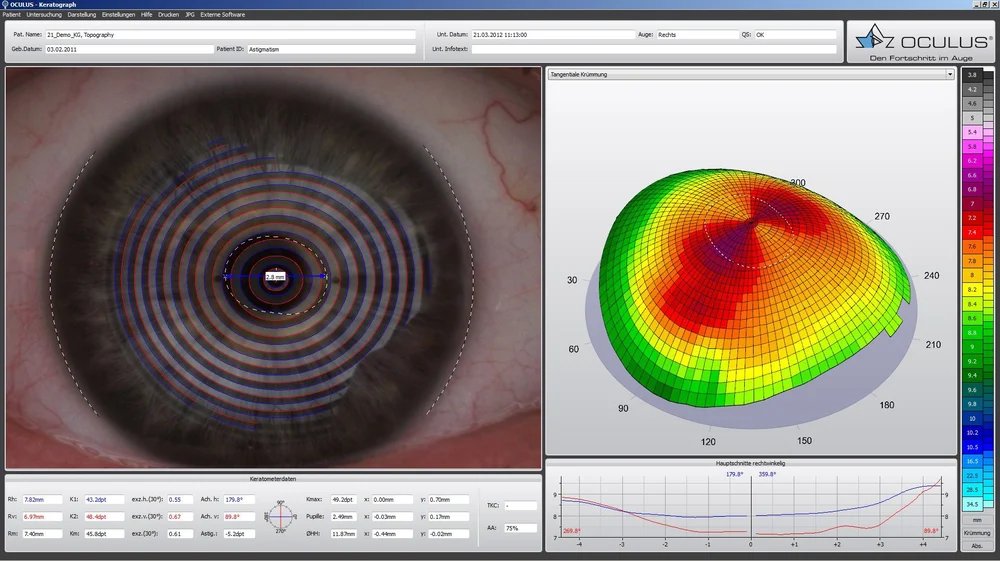
Task: Click the exz.v.(30°) value 0.67
Action: pyautogui.click(x=180, y=517)
